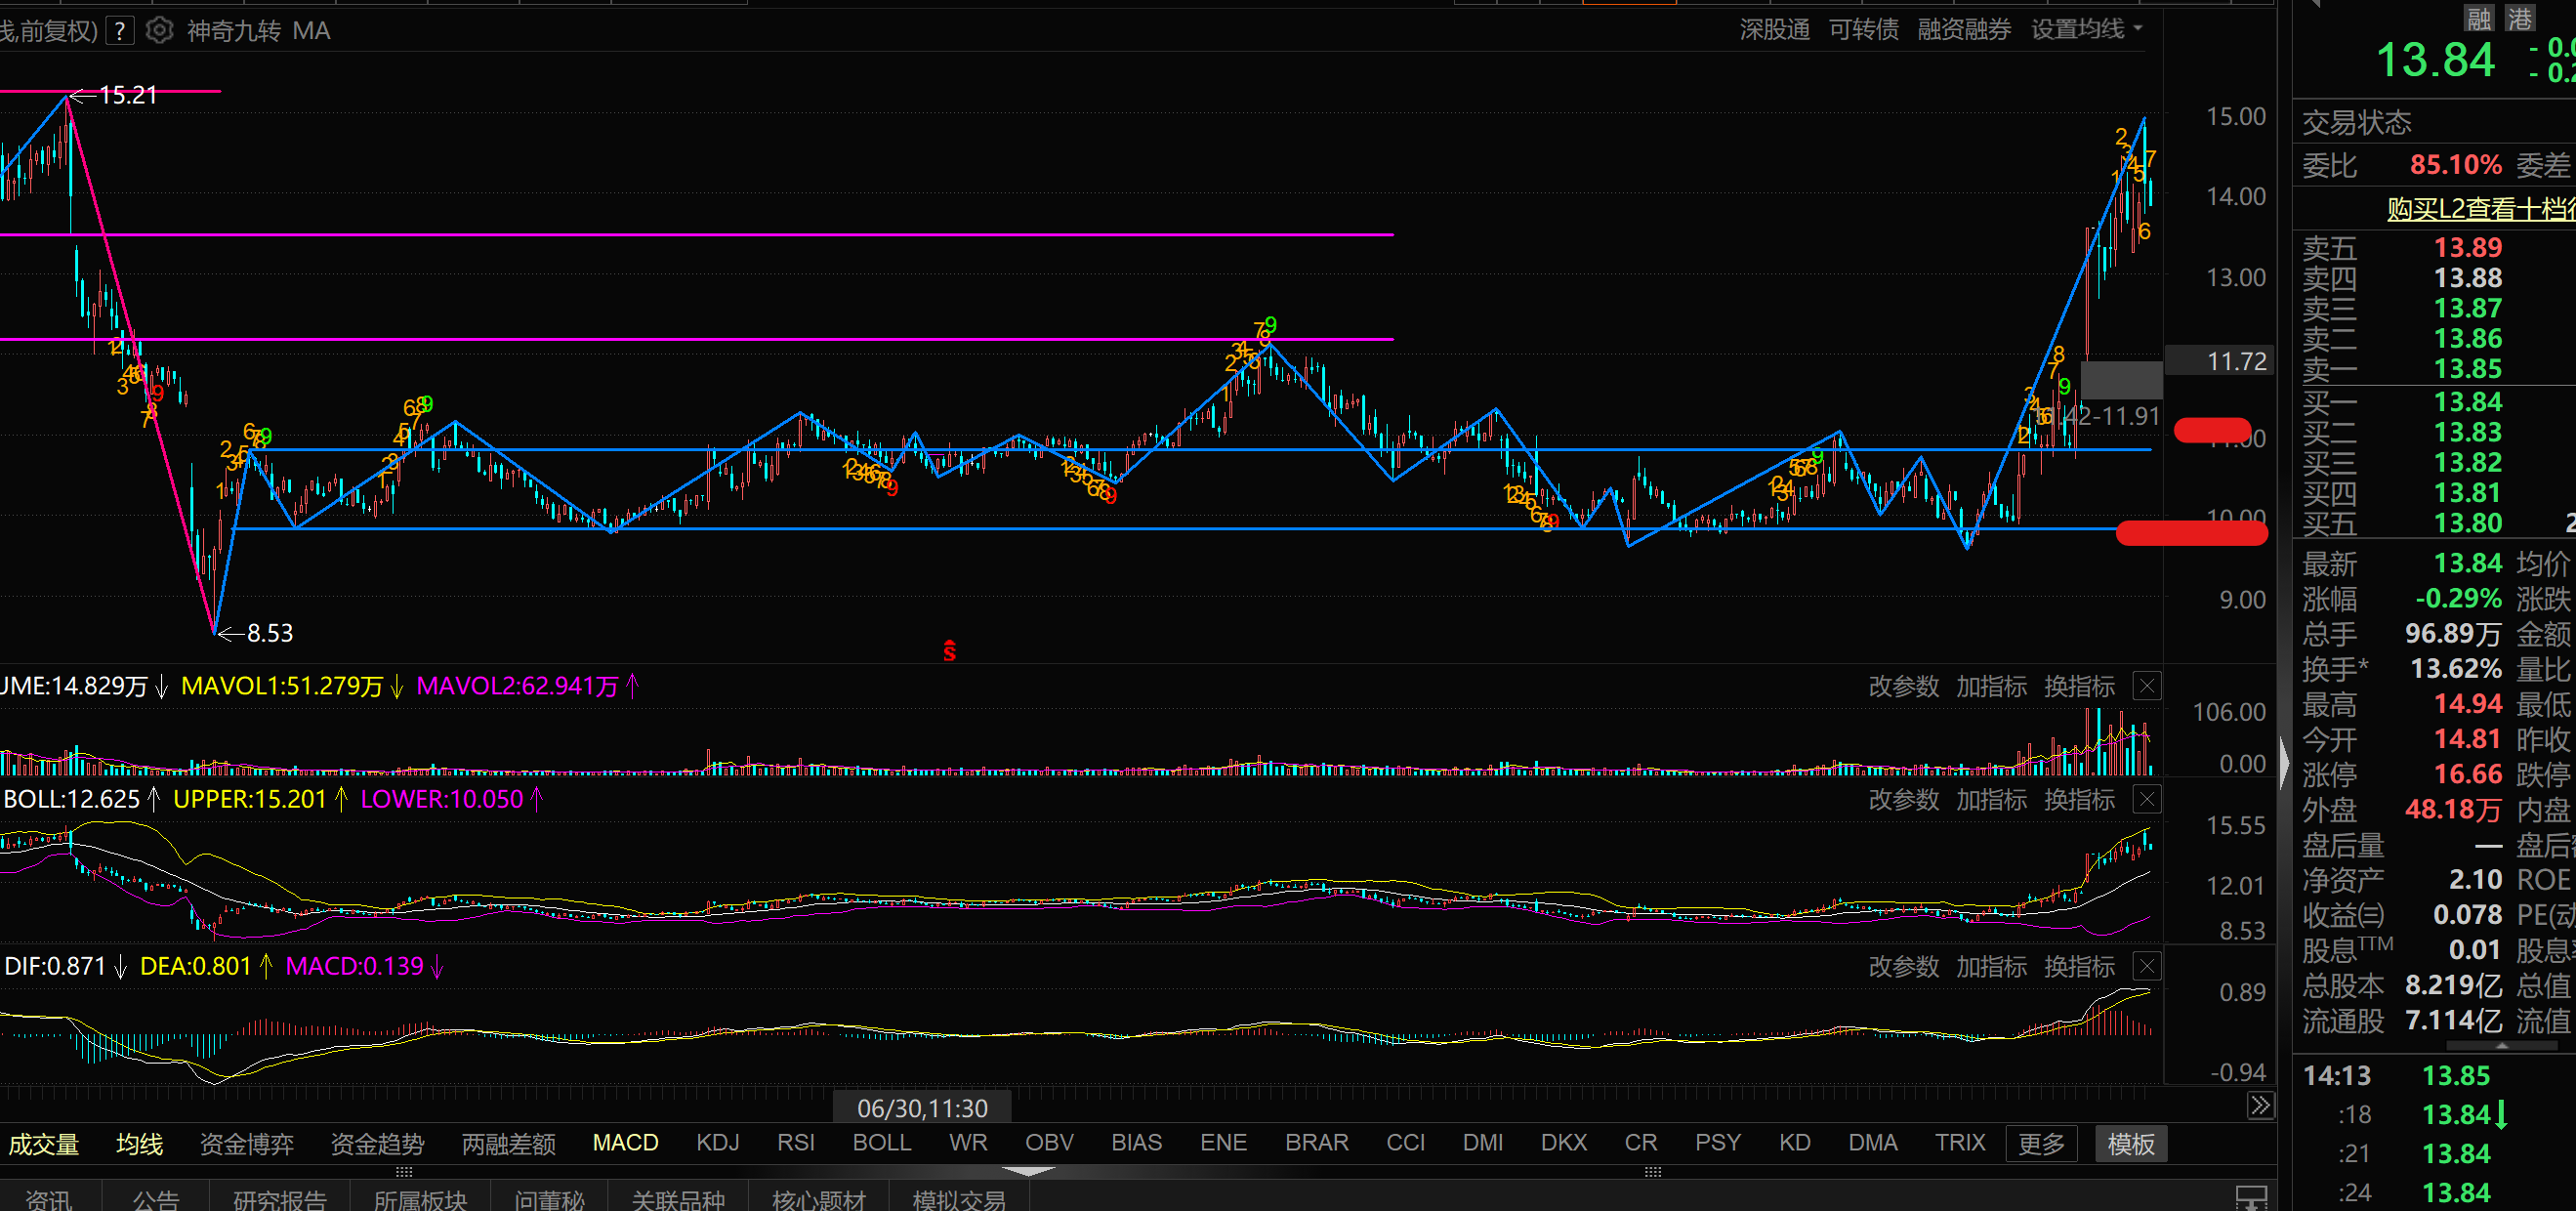This screenshot has width=2576, height=1211.
Task: Select the KDJ indicator tab
Action: pyautogui.click(x=717, y=1142)
